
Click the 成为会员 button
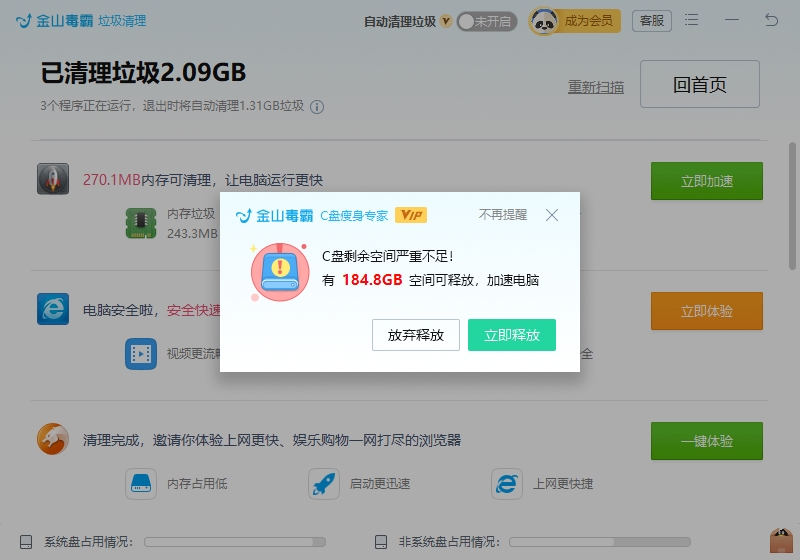(x=588, y=21)
